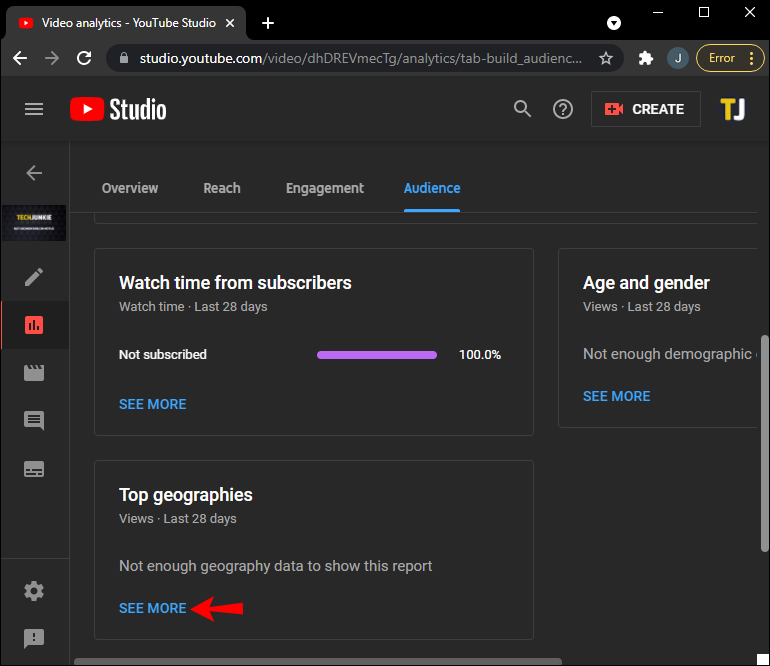This screenshot has height=666, width=770.
Task: Select the Analytics bar chart icon
Action: tap(34, 325)
